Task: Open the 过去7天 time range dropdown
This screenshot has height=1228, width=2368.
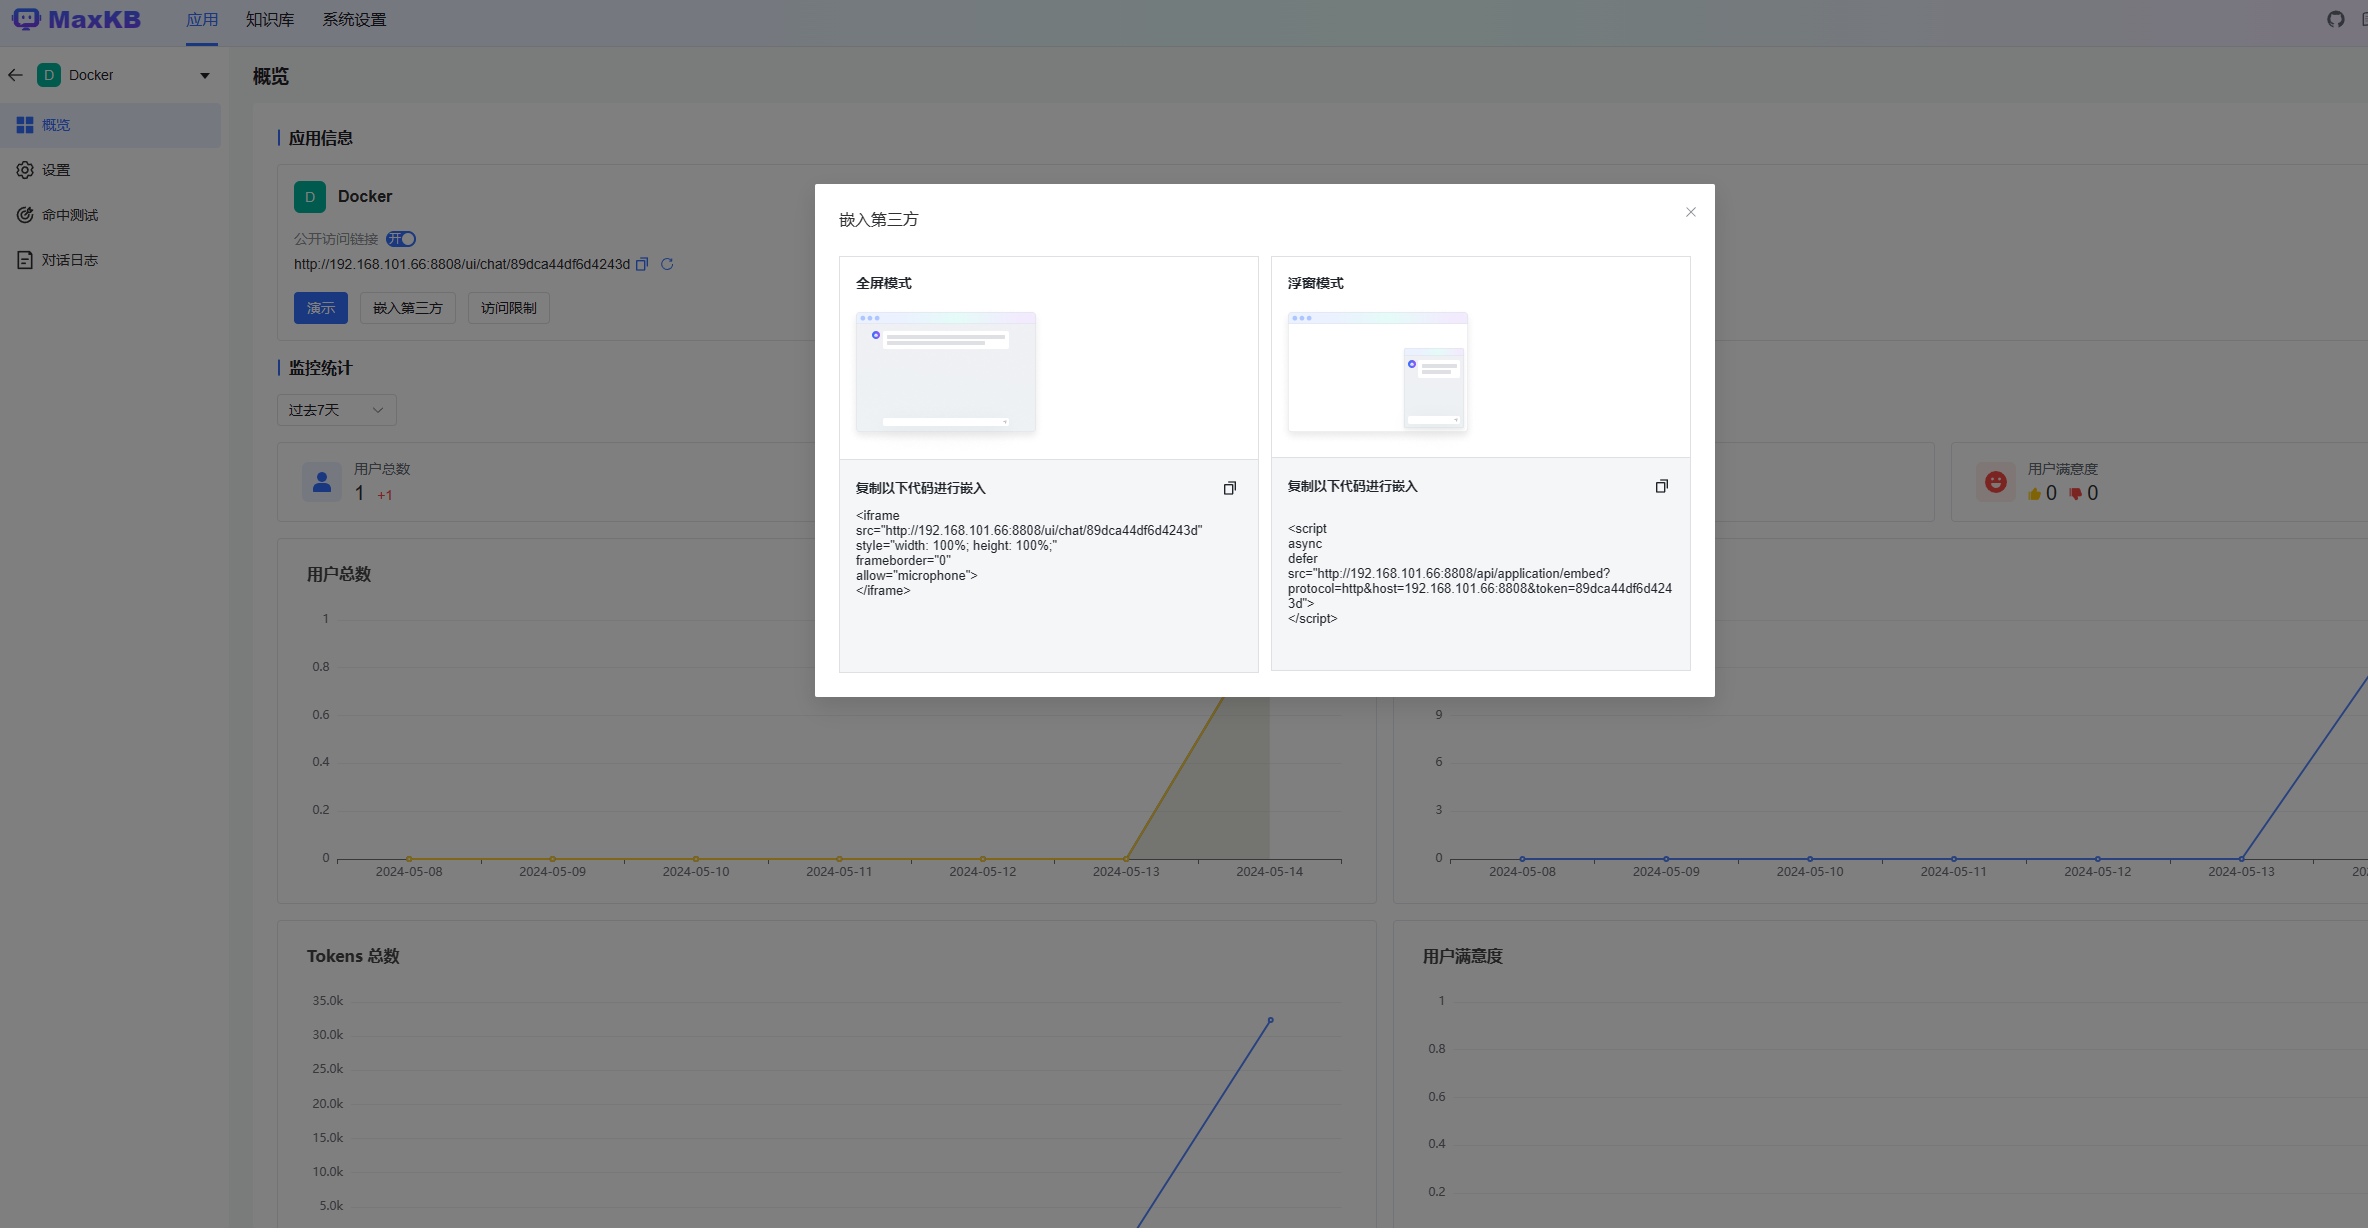Action: 337,410
